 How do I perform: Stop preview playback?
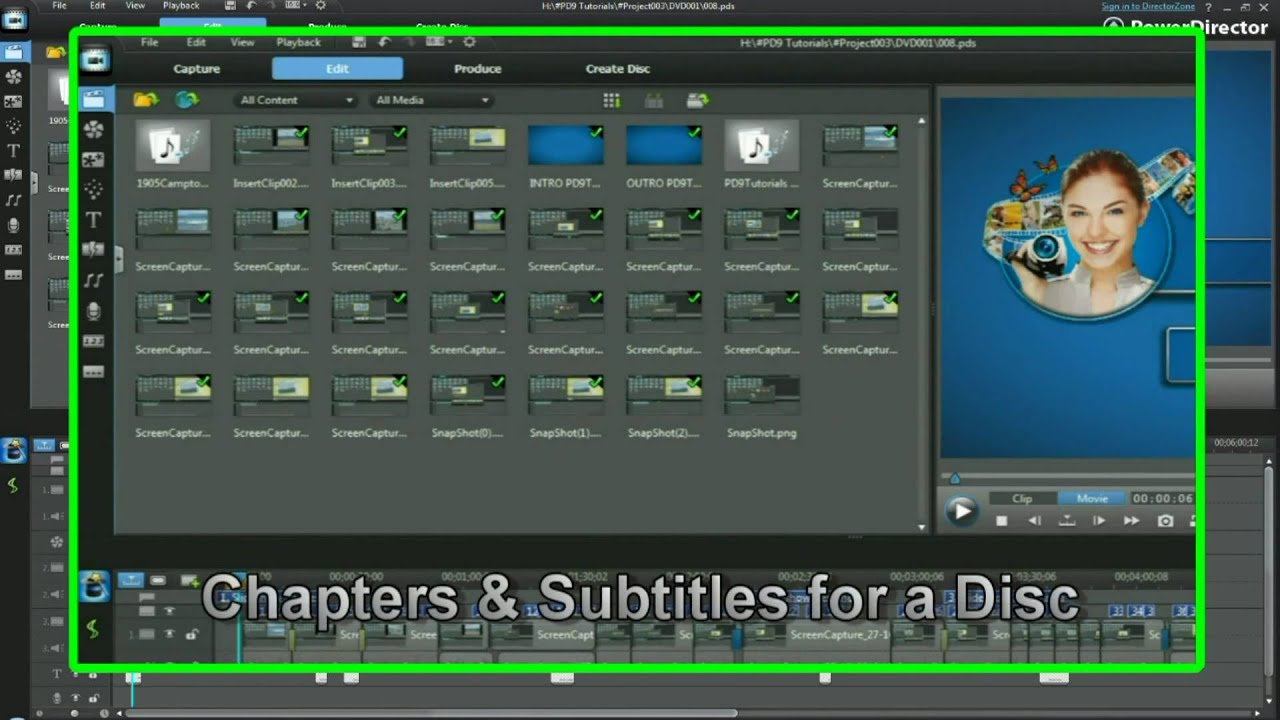pos(1001,521)
